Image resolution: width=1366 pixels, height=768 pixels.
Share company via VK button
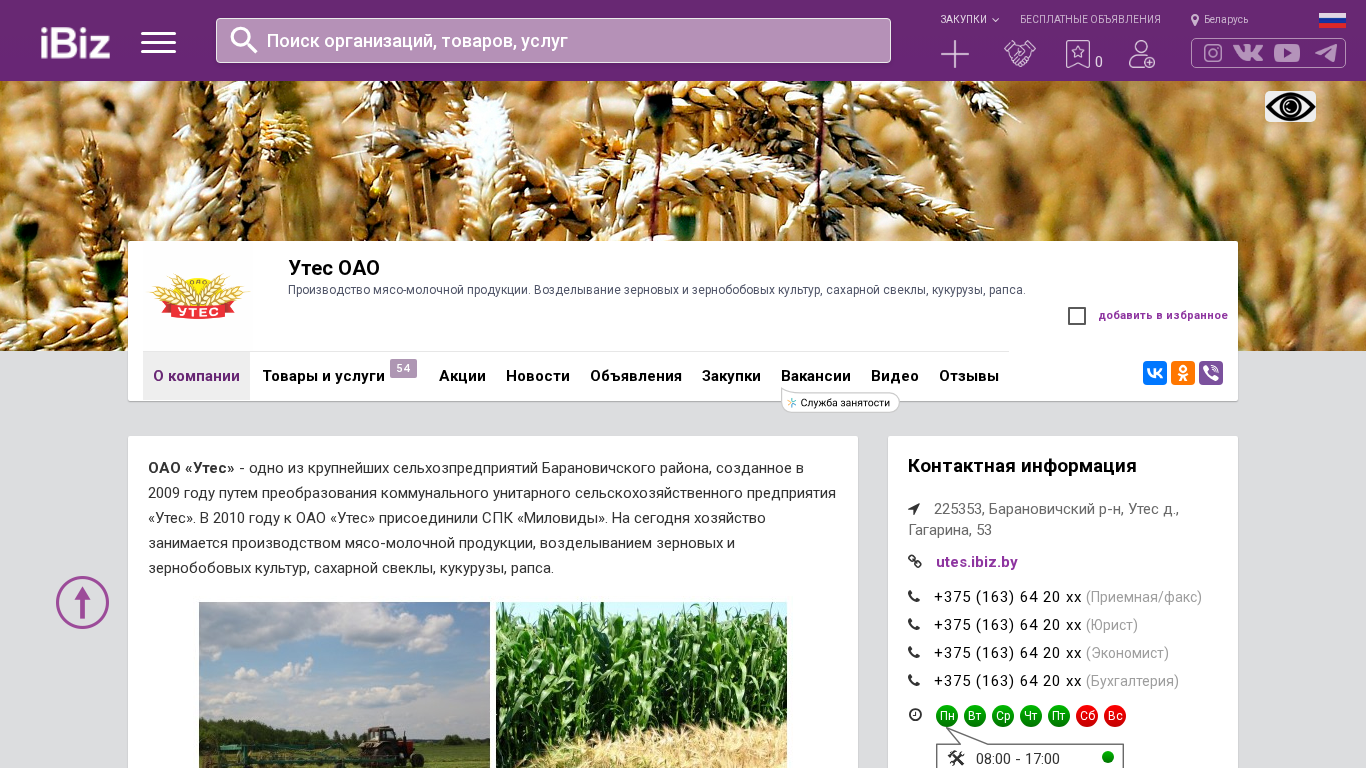coord(1155,373)
